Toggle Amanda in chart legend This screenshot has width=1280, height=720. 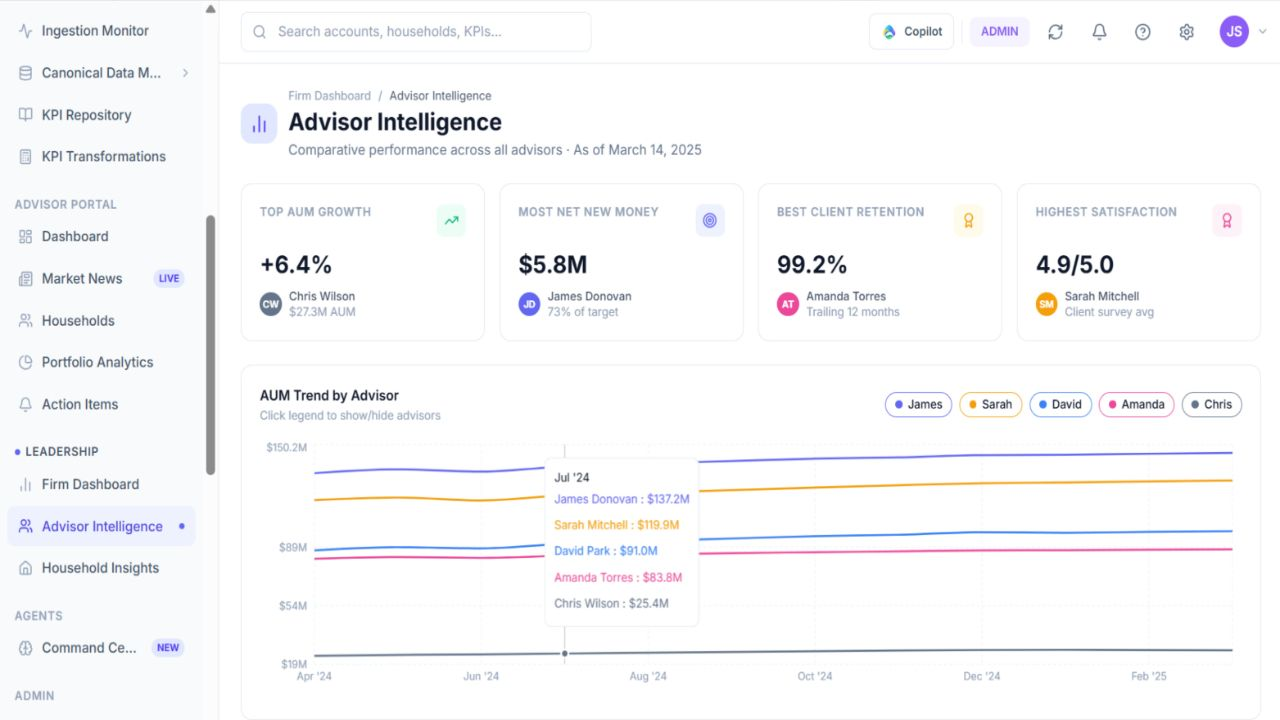1136,405
